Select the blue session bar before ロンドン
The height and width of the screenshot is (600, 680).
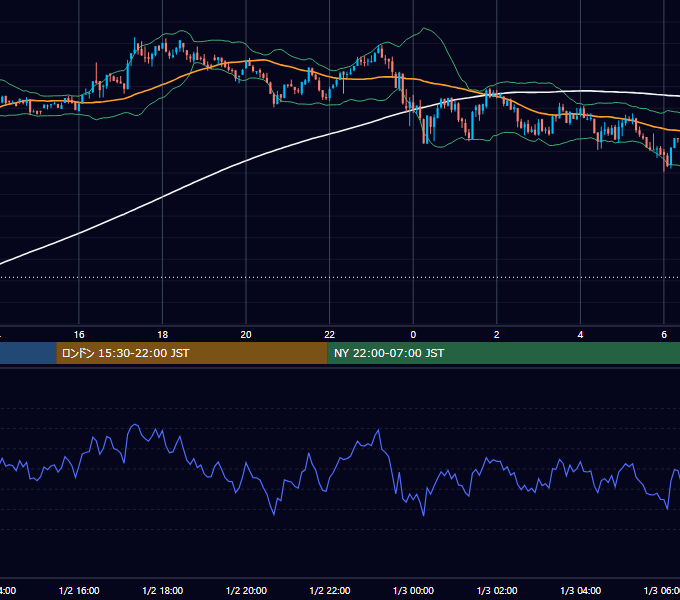[x=28, y=353]
